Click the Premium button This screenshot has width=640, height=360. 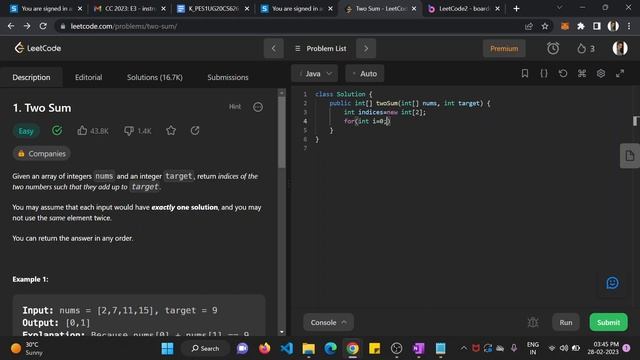point(504,49)
